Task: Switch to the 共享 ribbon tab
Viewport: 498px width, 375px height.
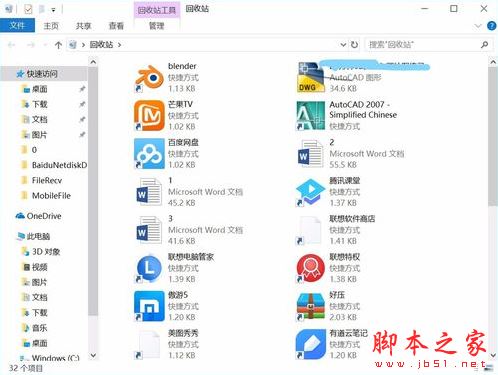Action: 83,26
